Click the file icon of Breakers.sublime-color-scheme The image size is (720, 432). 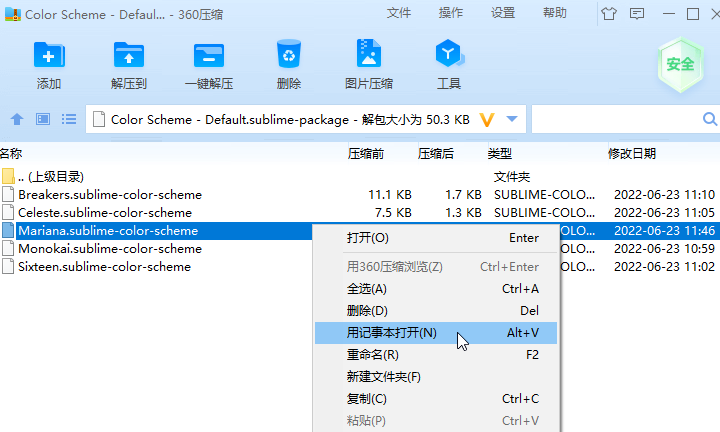click(x=8, y=195)
